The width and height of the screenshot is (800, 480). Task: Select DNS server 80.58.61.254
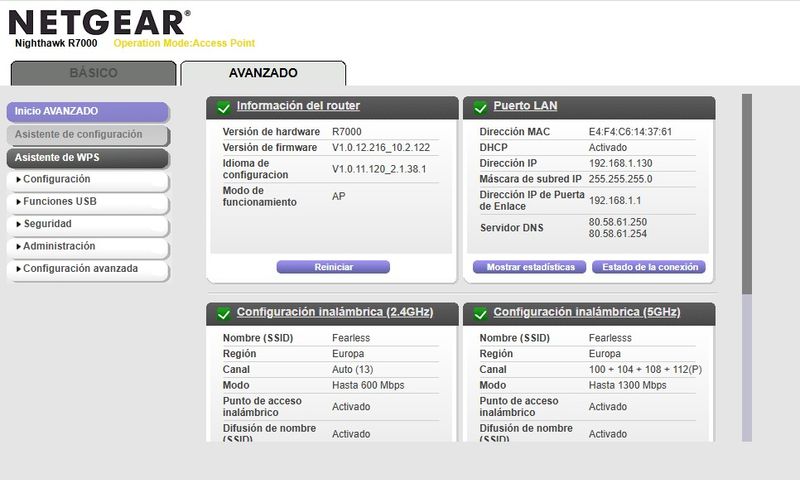click(618, 234)
